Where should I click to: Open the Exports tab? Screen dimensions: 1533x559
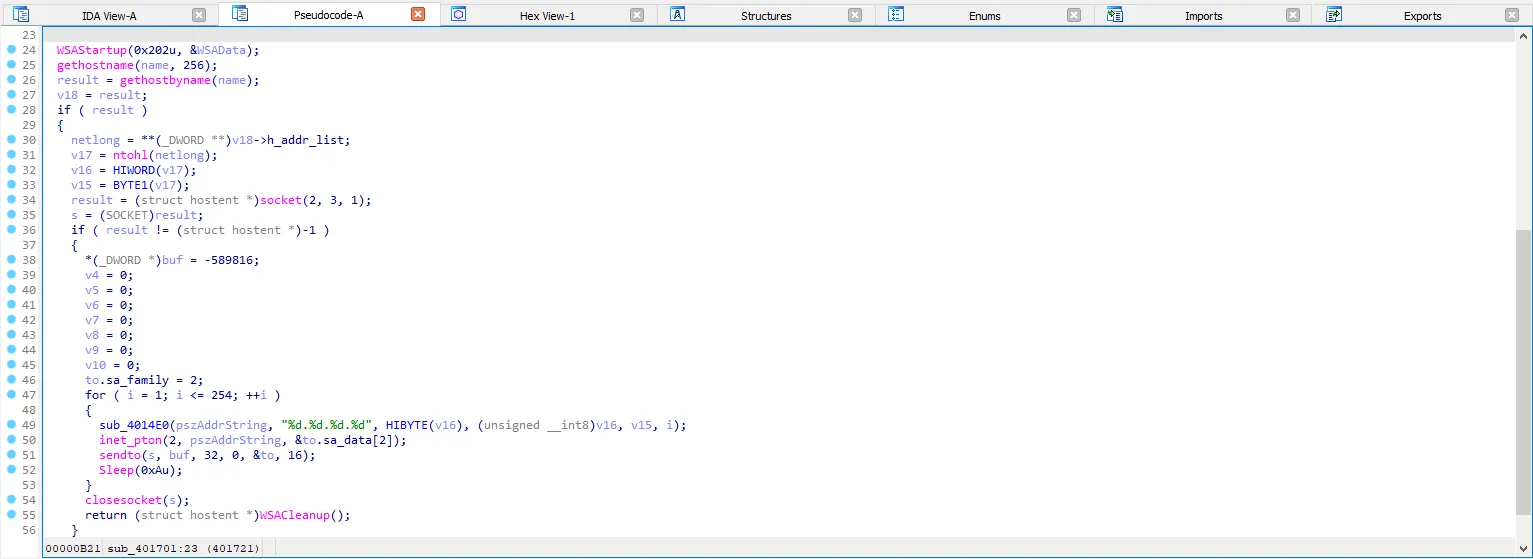tap(1422, 16)
